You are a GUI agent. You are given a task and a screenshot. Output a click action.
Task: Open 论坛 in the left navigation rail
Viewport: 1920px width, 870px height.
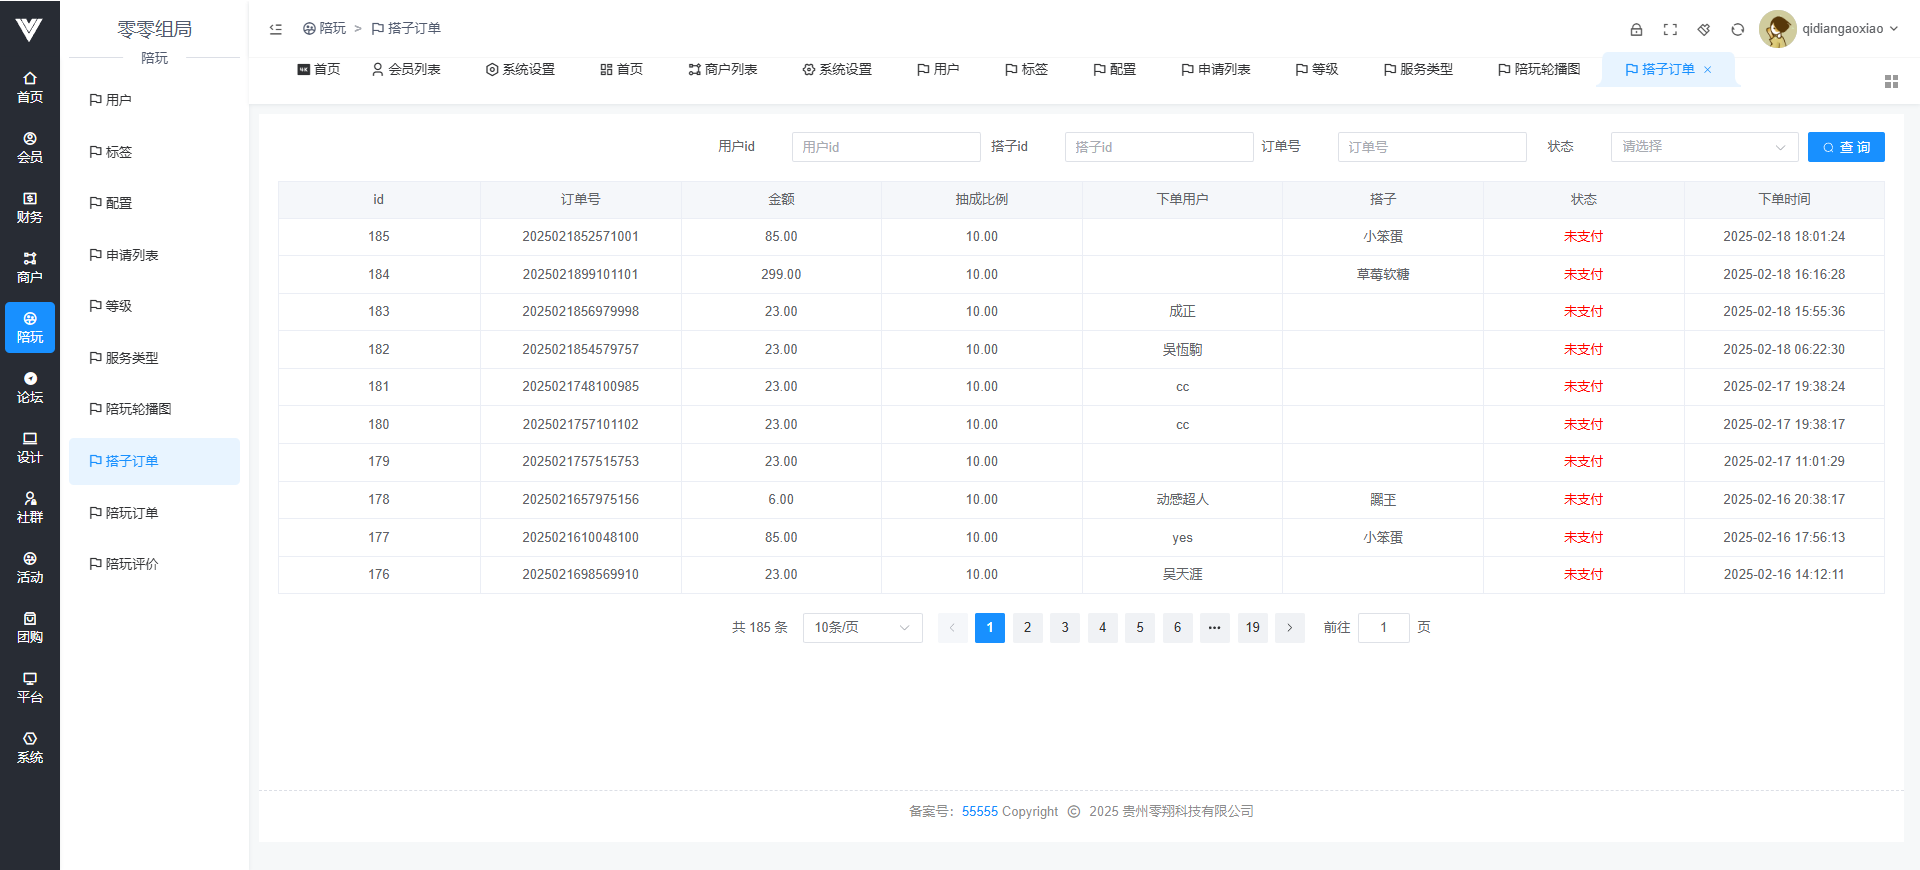30,387
